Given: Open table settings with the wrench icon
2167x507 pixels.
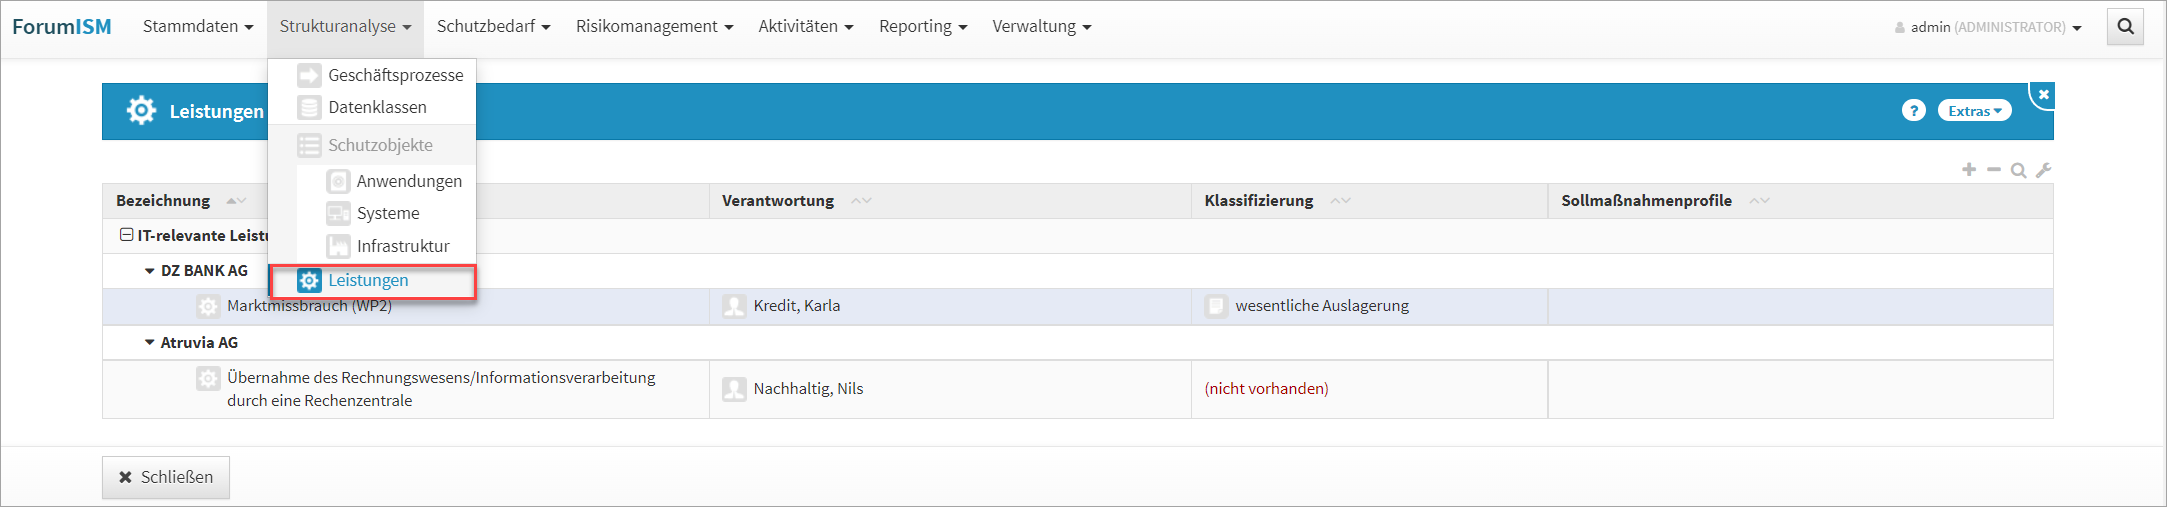Looking at the screenshot, I should (2043, 170).
